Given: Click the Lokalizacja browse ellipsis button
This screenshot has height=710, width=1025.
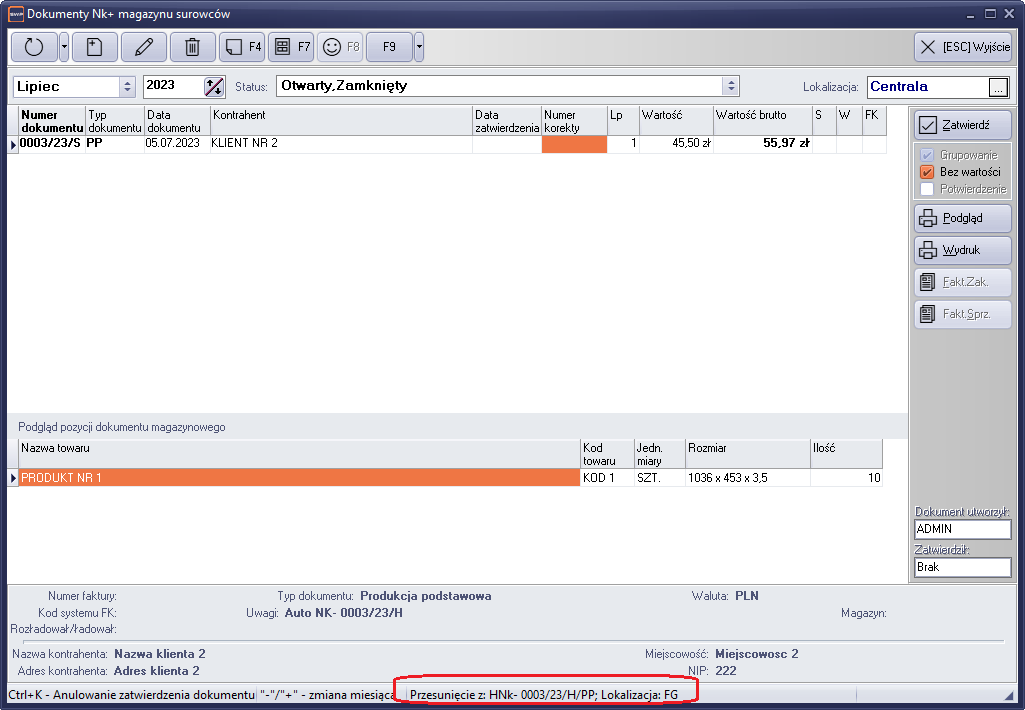Looking at the screenshot, I should point(997,88).
